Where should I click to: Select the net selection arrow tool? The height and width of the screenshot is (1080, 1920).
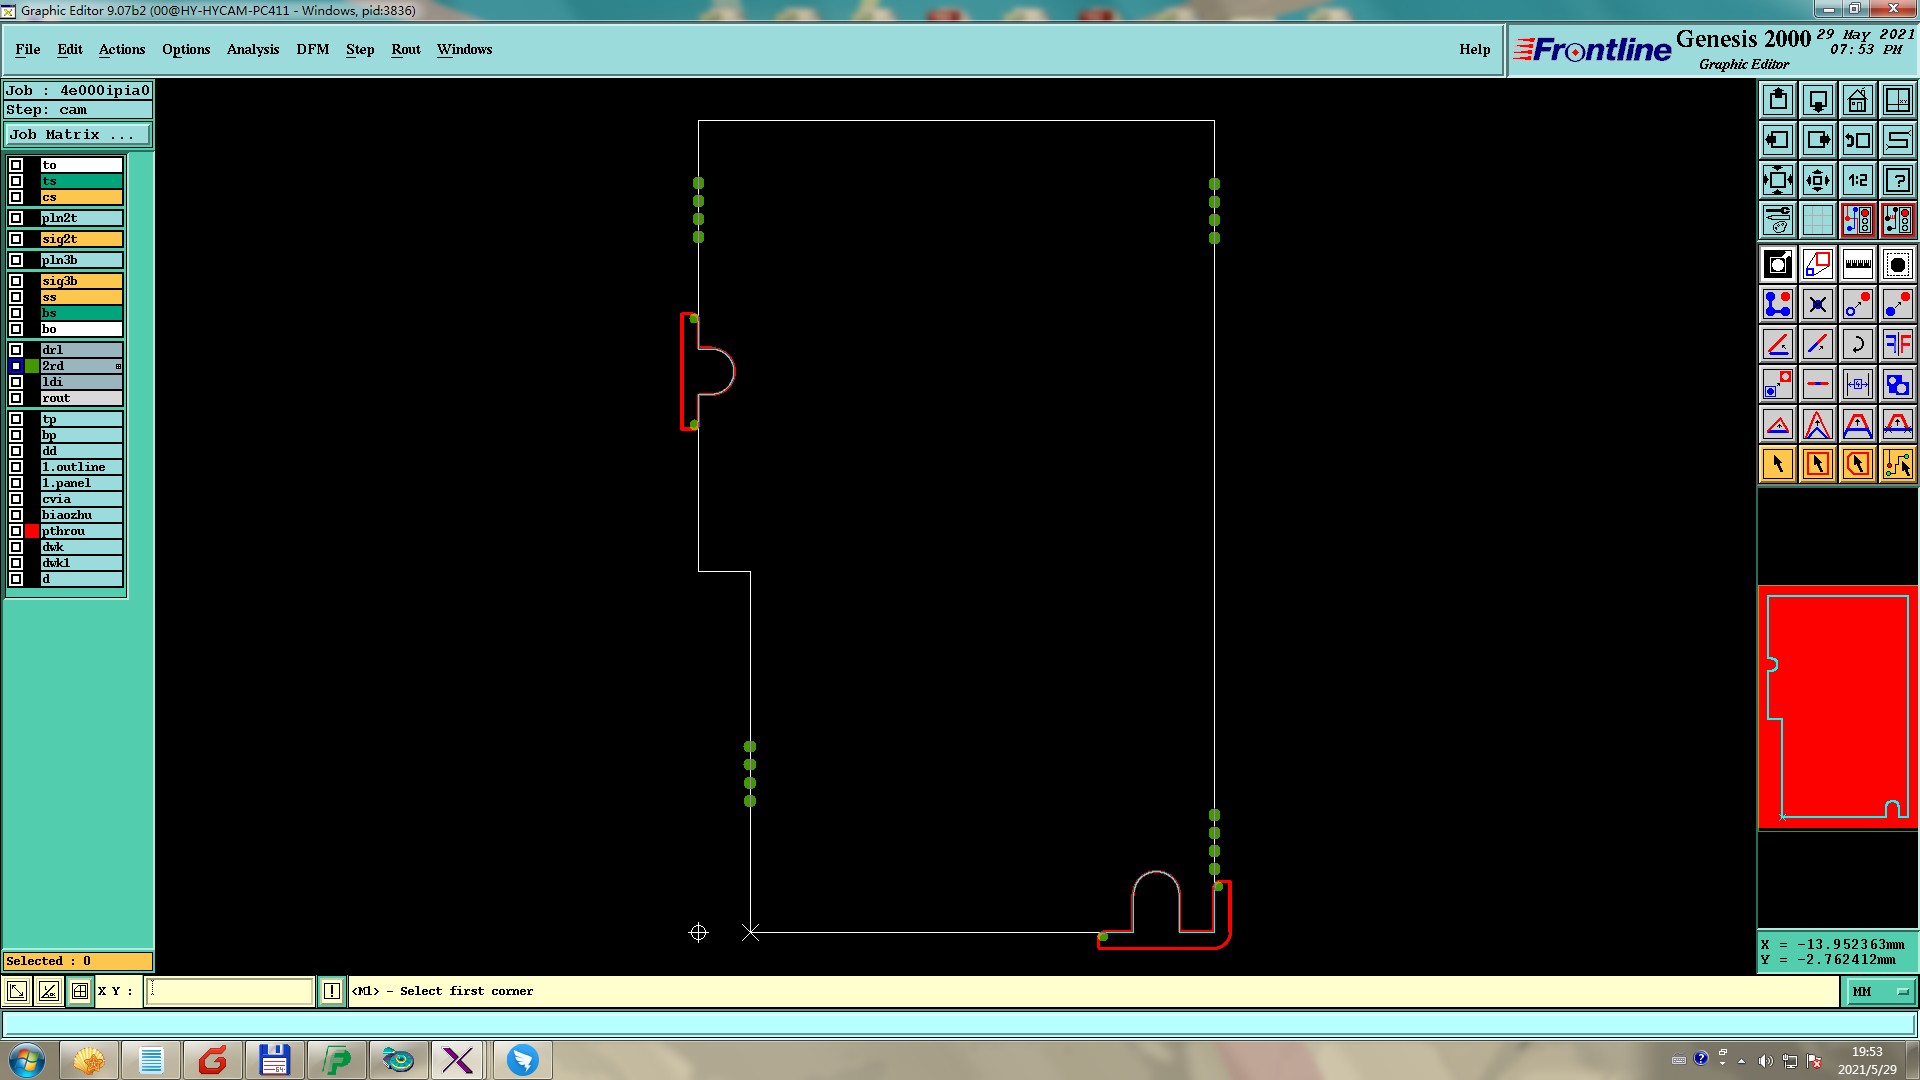tap(1897, 464)
